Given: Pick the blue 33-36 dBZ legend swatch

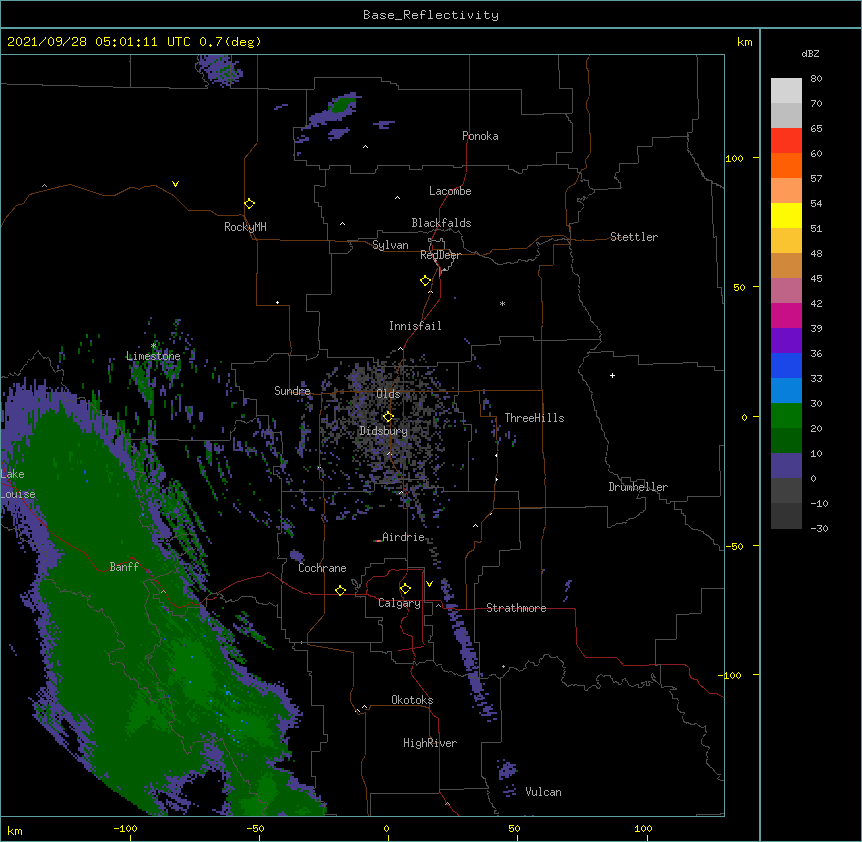Looking at the screenshot, I should pos(786,366).
